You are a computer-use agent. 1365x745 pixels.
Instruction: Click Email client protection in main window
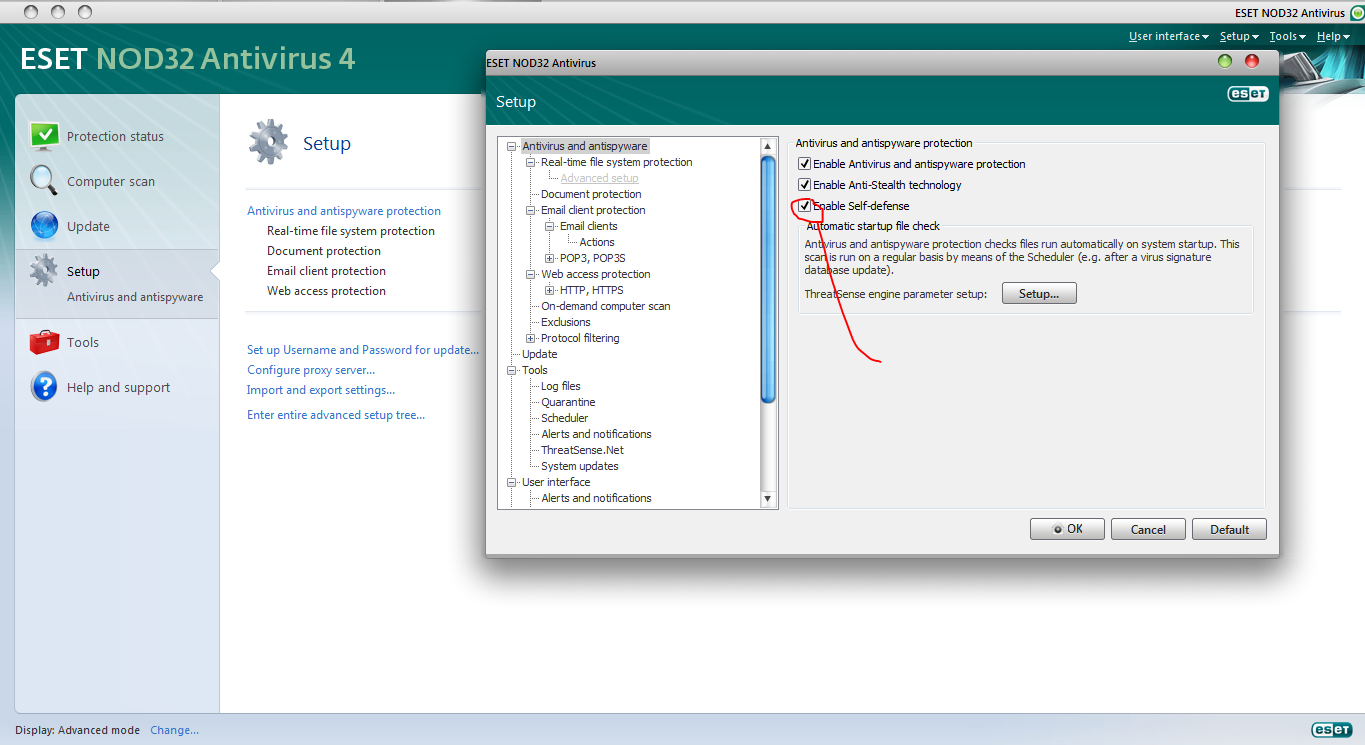(x=326, y=271)
